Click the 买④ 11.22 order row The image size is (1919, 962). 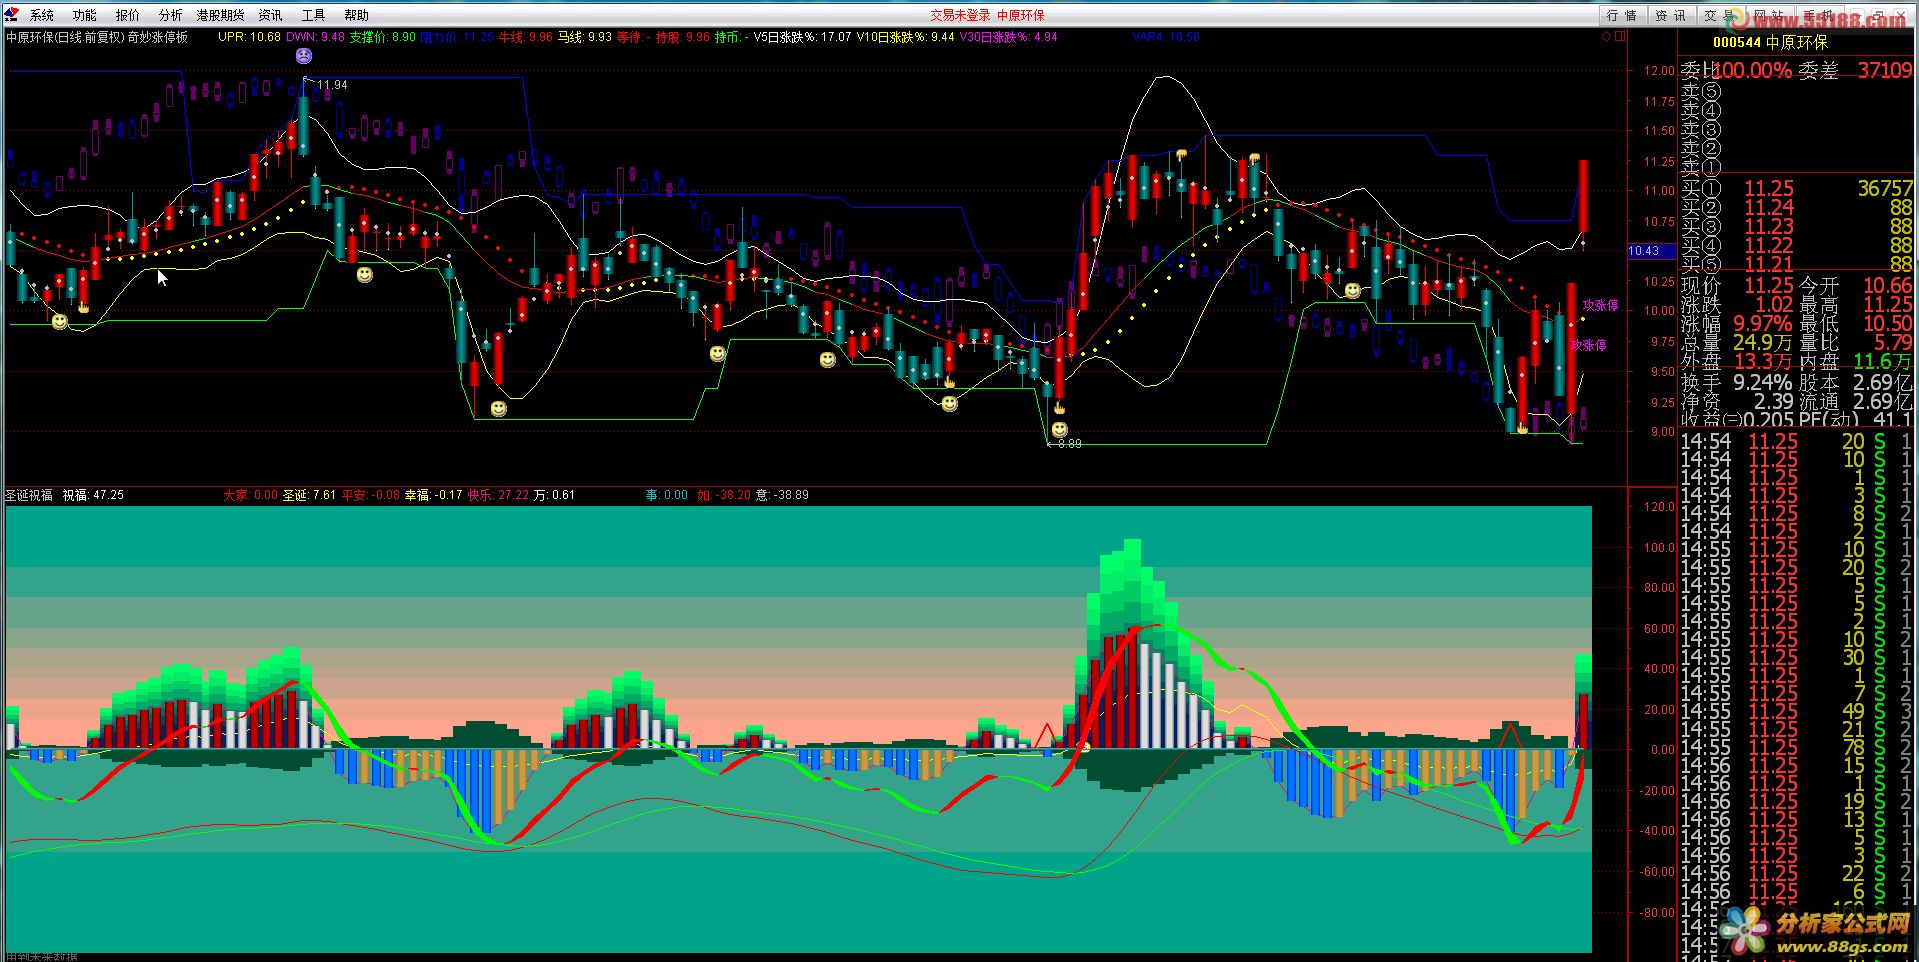tap(1797, 246)
